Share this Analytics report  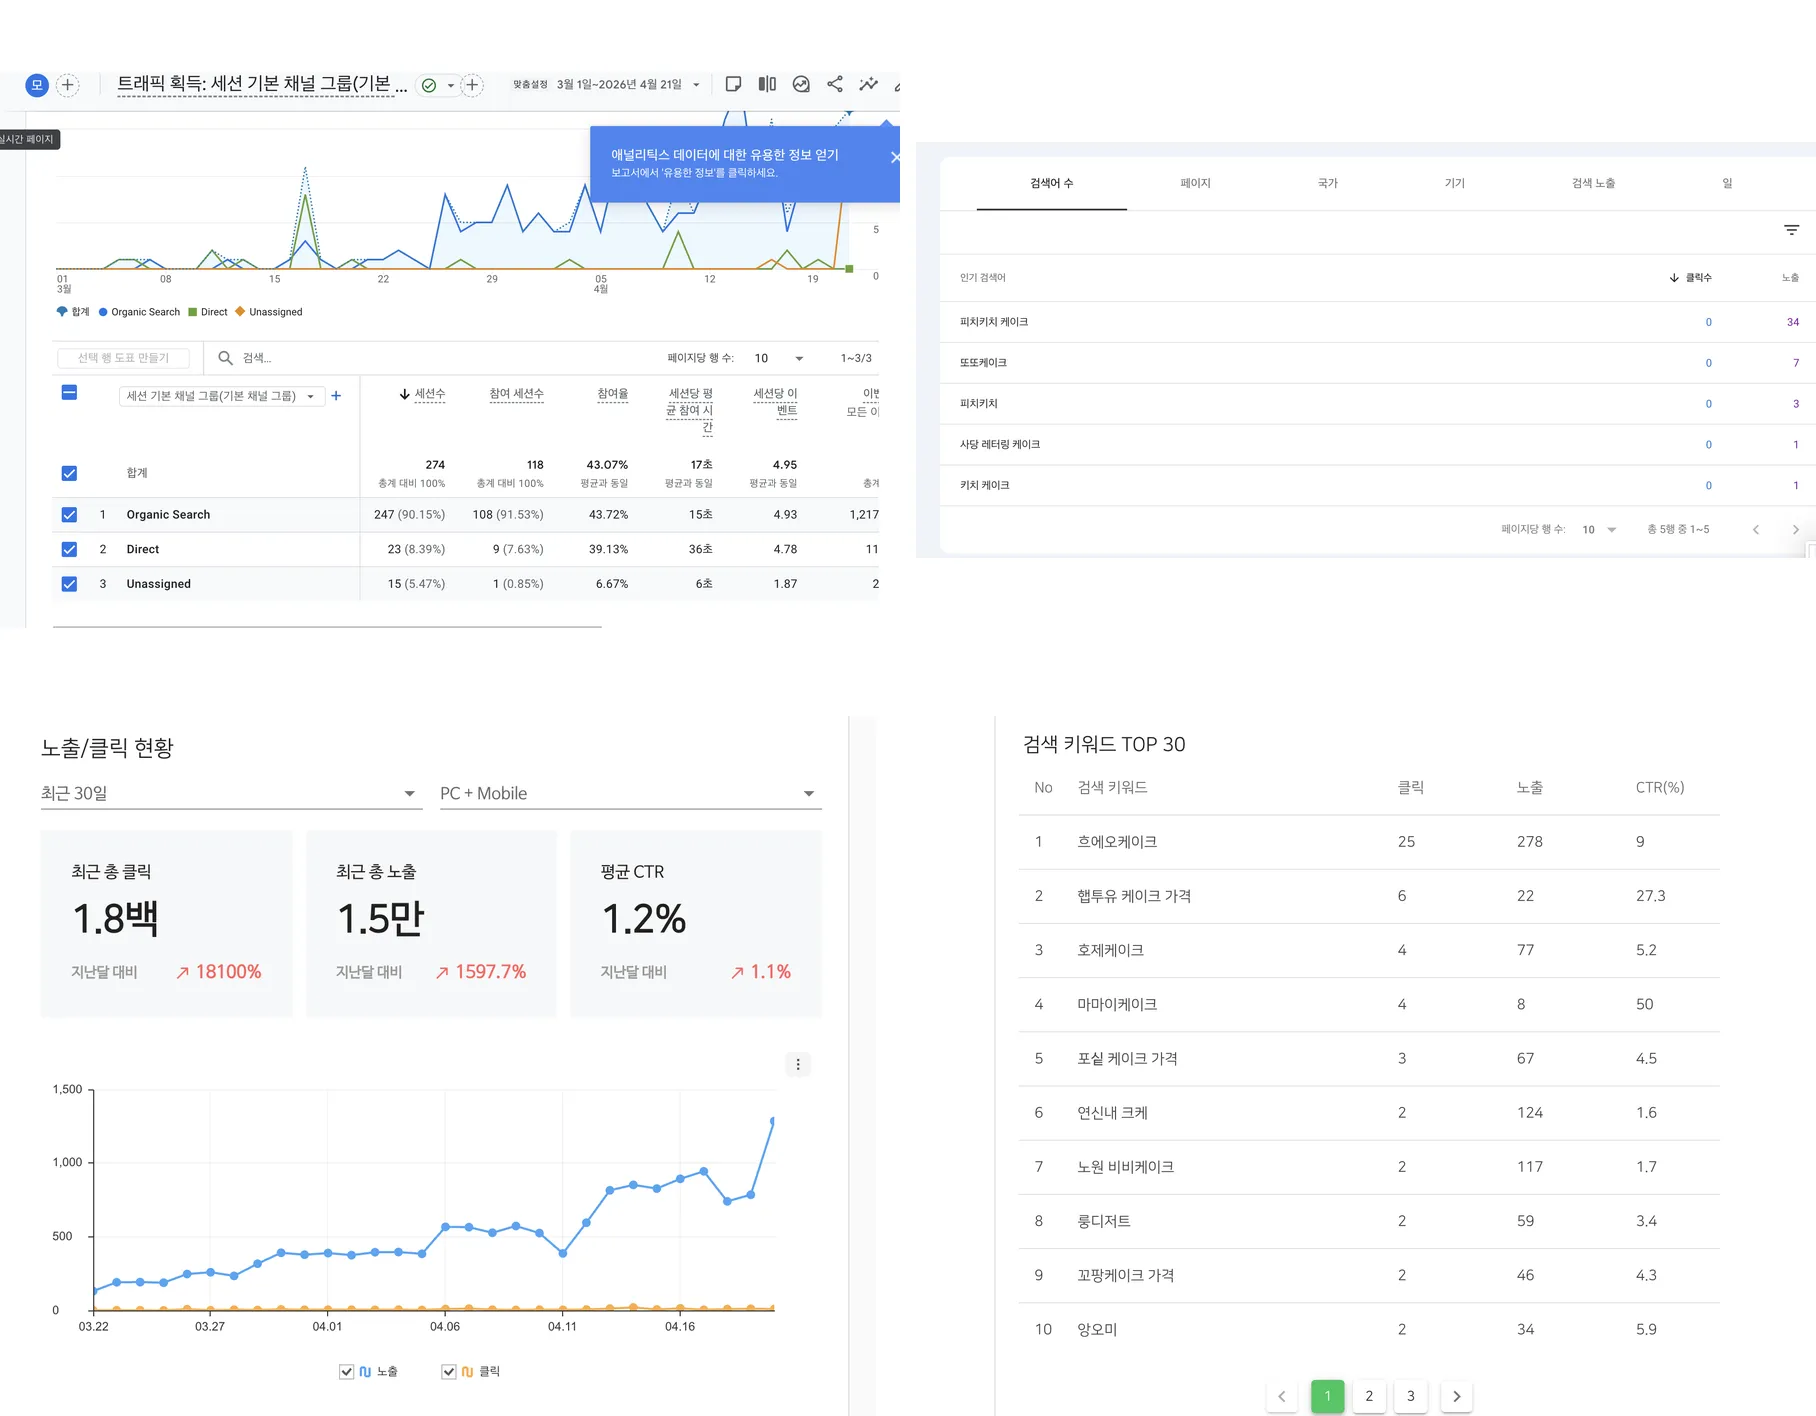tap(835, 84)
